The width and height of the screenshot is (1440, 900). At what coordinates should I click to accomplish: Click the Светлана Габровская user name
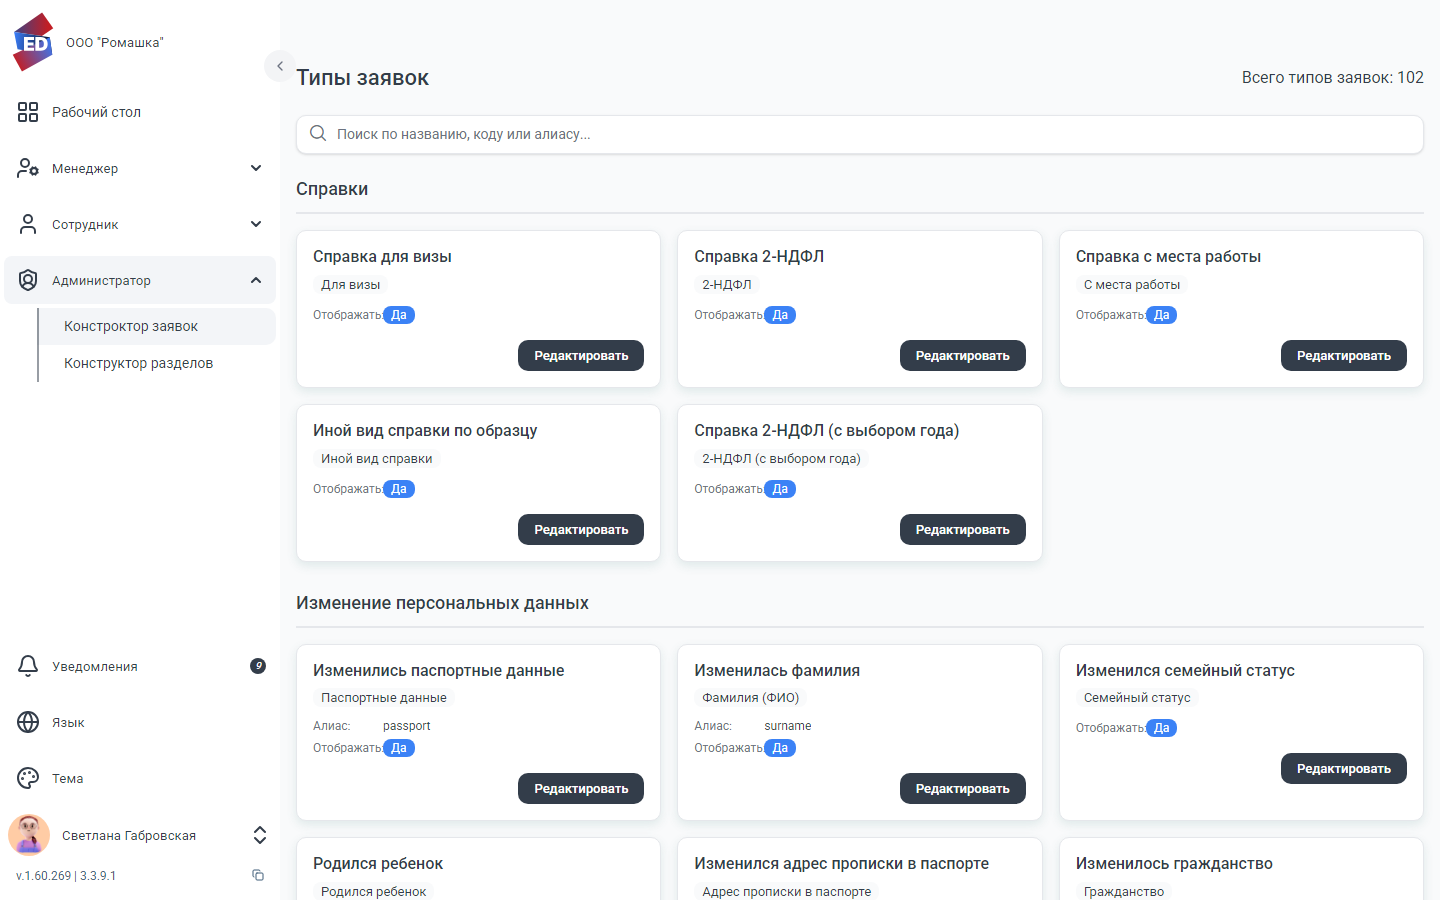pos(129,836)
